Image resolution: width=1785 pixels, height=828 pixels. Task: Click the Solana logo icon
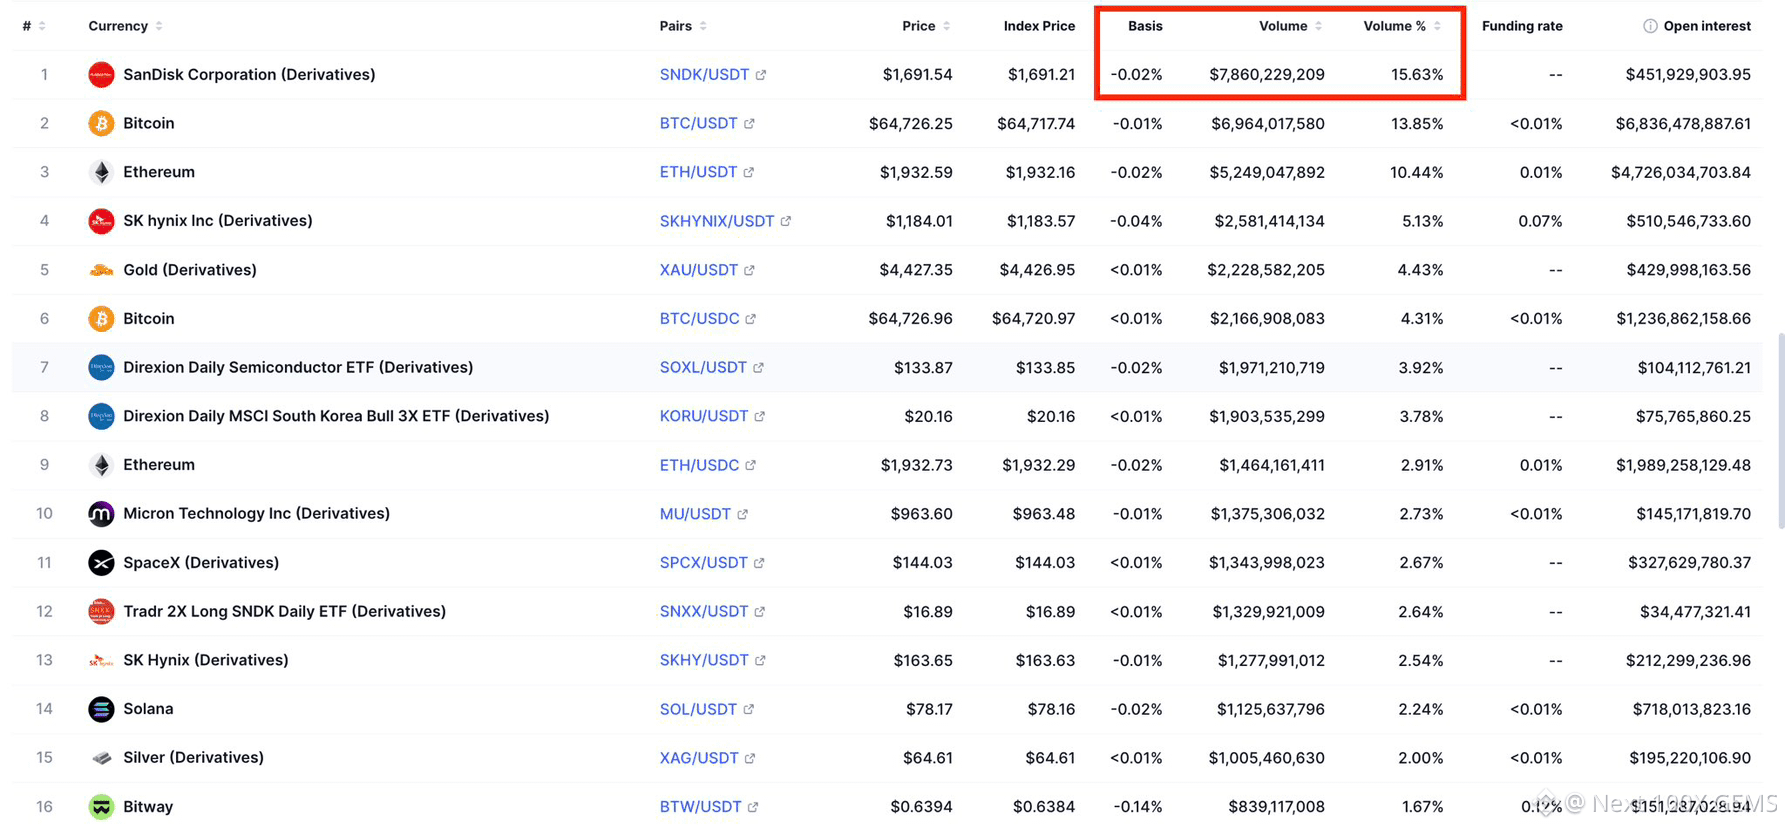pyautogui.click(x=101, y=709)
